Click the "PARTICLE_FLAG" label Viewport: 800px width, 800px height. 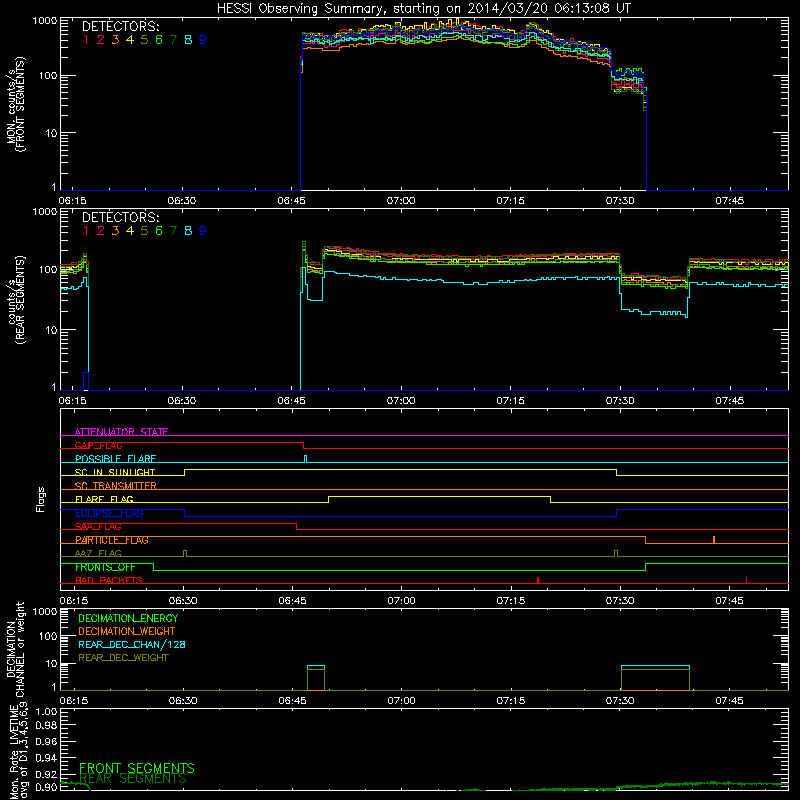tap(112, 540)
